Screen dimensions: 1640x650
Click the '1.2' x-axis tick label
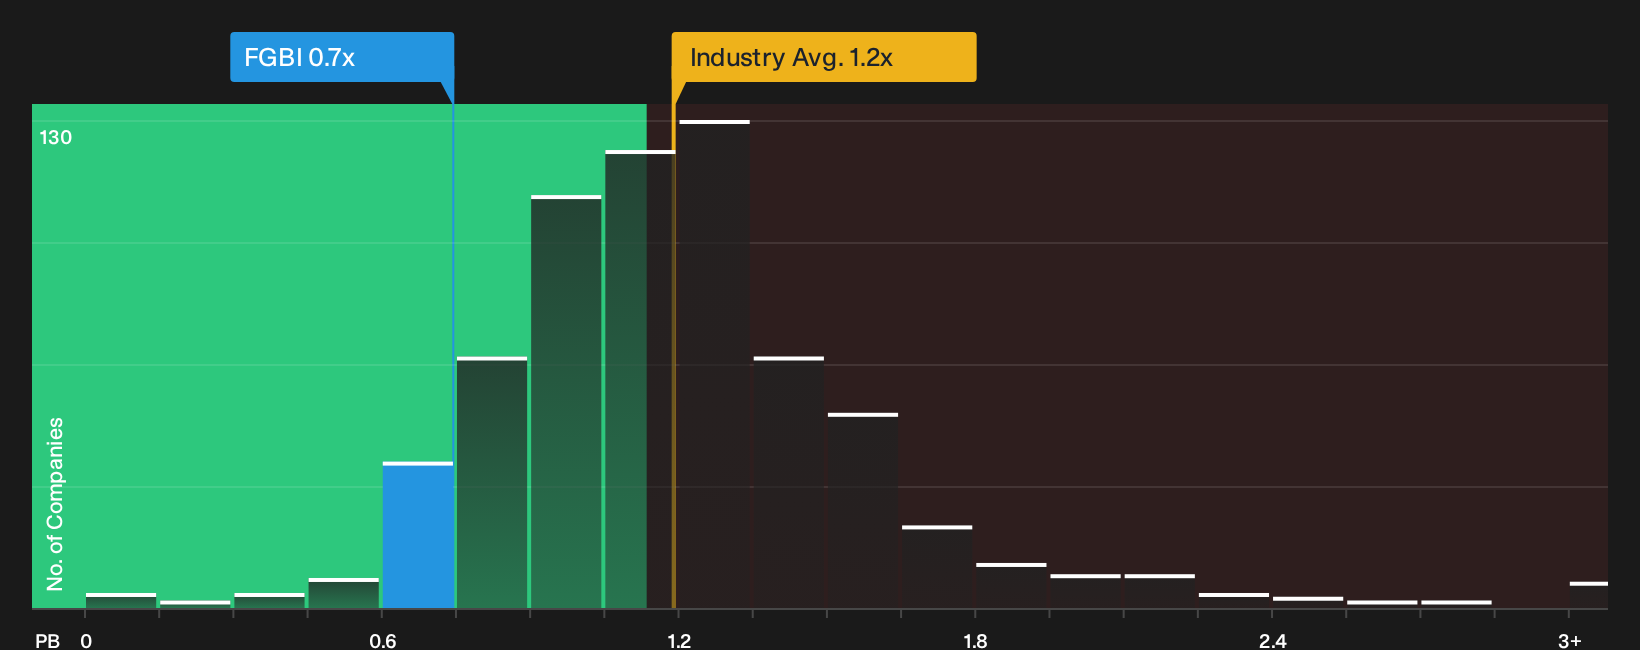click(x=679, y=640)
